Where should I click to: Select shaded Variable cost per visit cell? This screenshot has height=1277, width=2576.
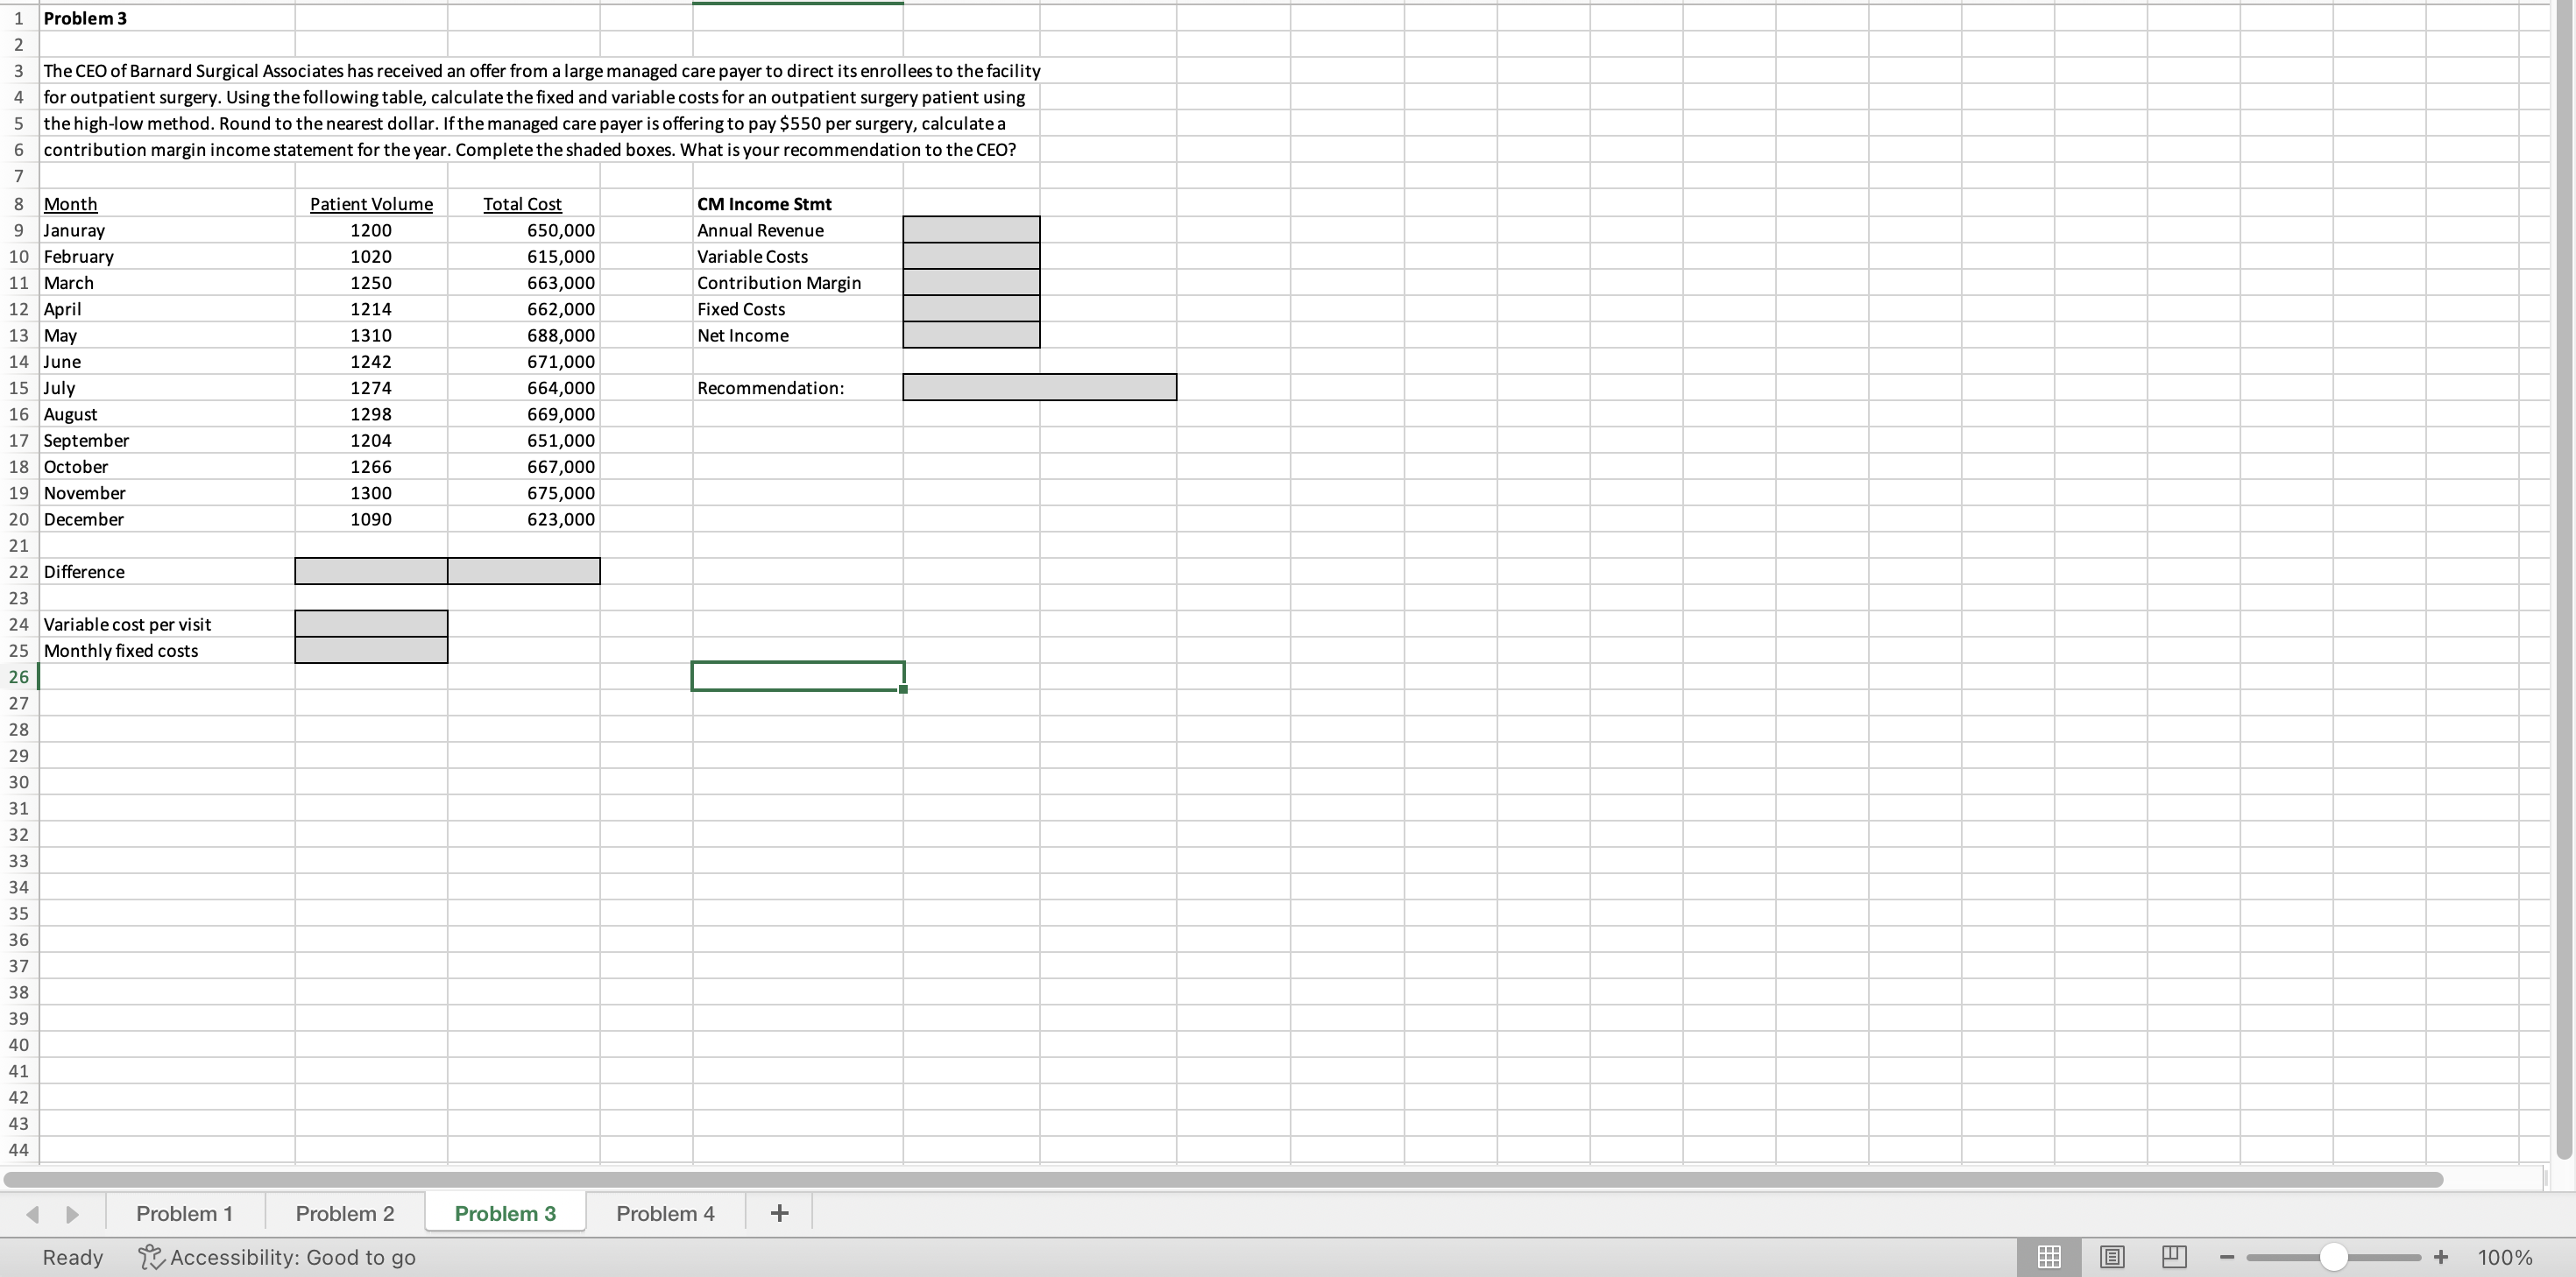pyautogui.click(x=371, y=624)
